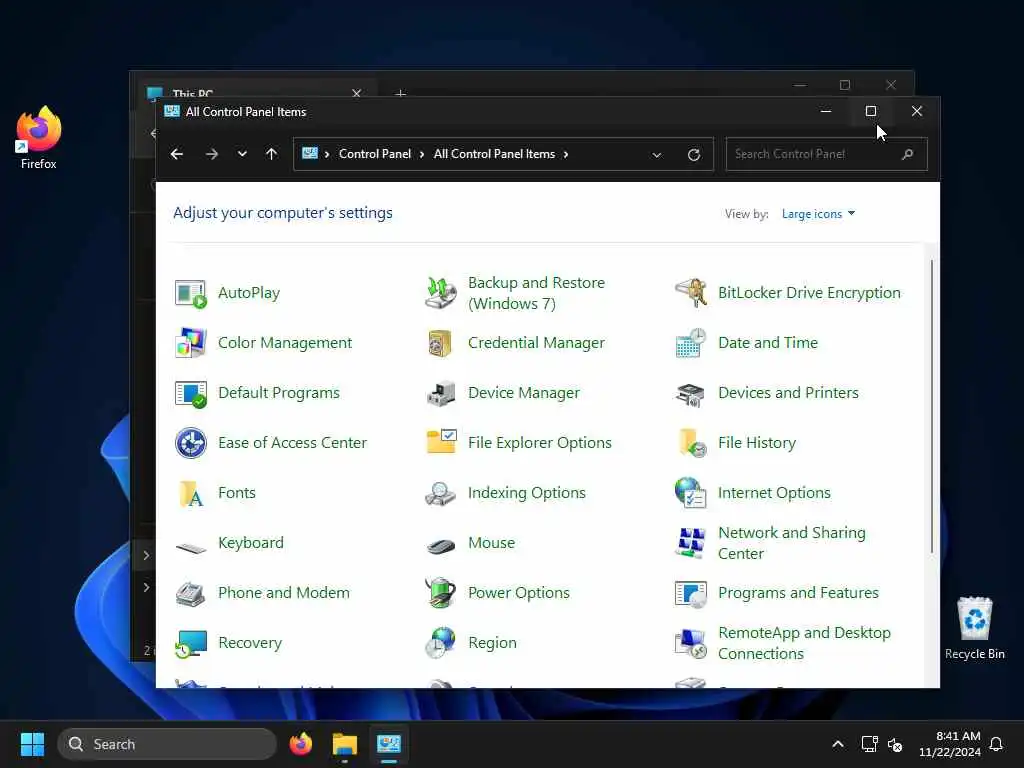Click the Region globe icon
The height and width of the screenshot is (768, 1024).
click(x=441, y=643)
